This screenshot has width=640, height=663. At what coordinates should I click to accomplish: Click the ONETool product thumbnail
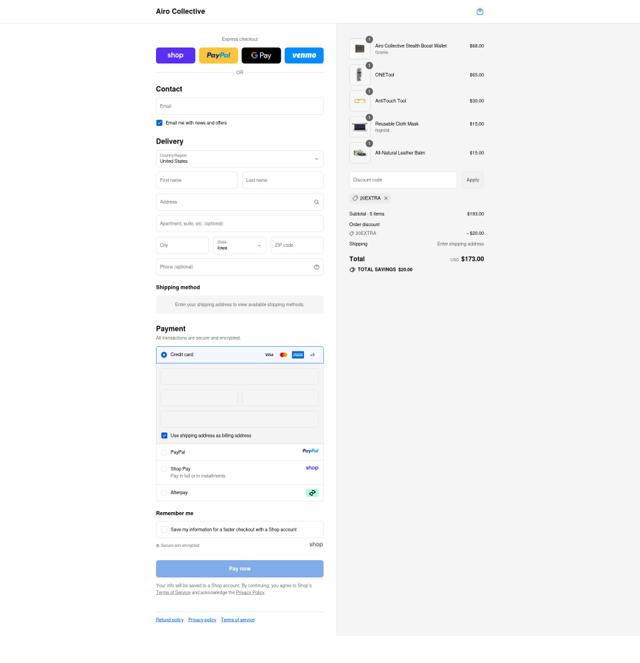tap(360, 75)
